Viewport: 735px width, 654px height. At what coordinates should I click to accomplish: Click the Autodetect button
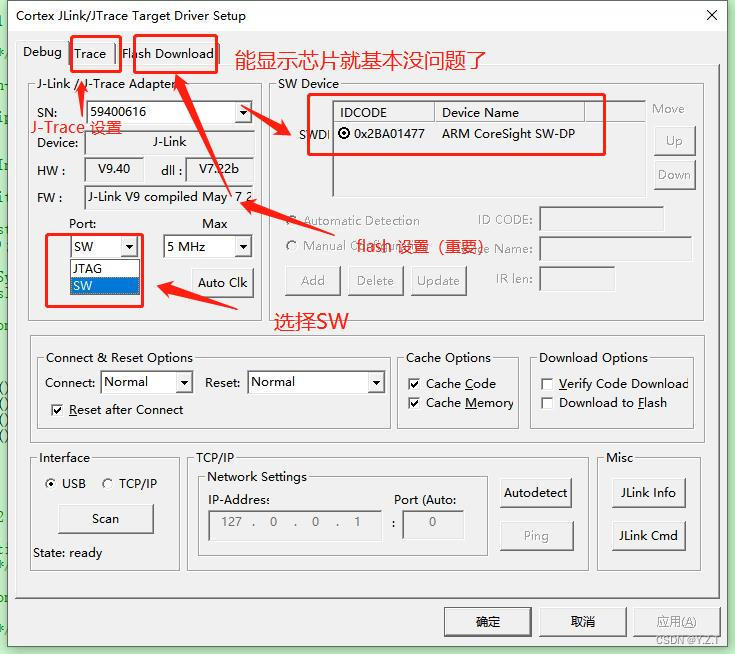pyautogui.click(x=536, y=493)
